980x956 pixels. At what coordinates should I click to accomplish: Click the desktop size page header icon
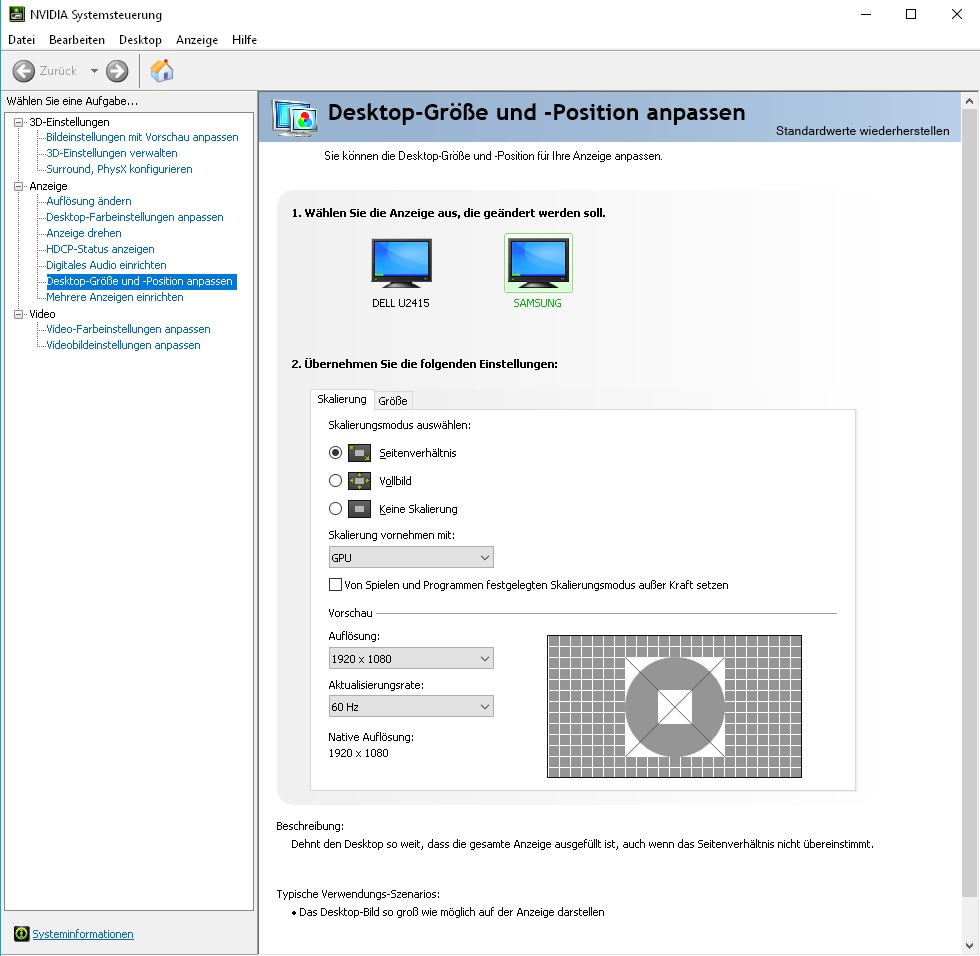pos(295,117)
